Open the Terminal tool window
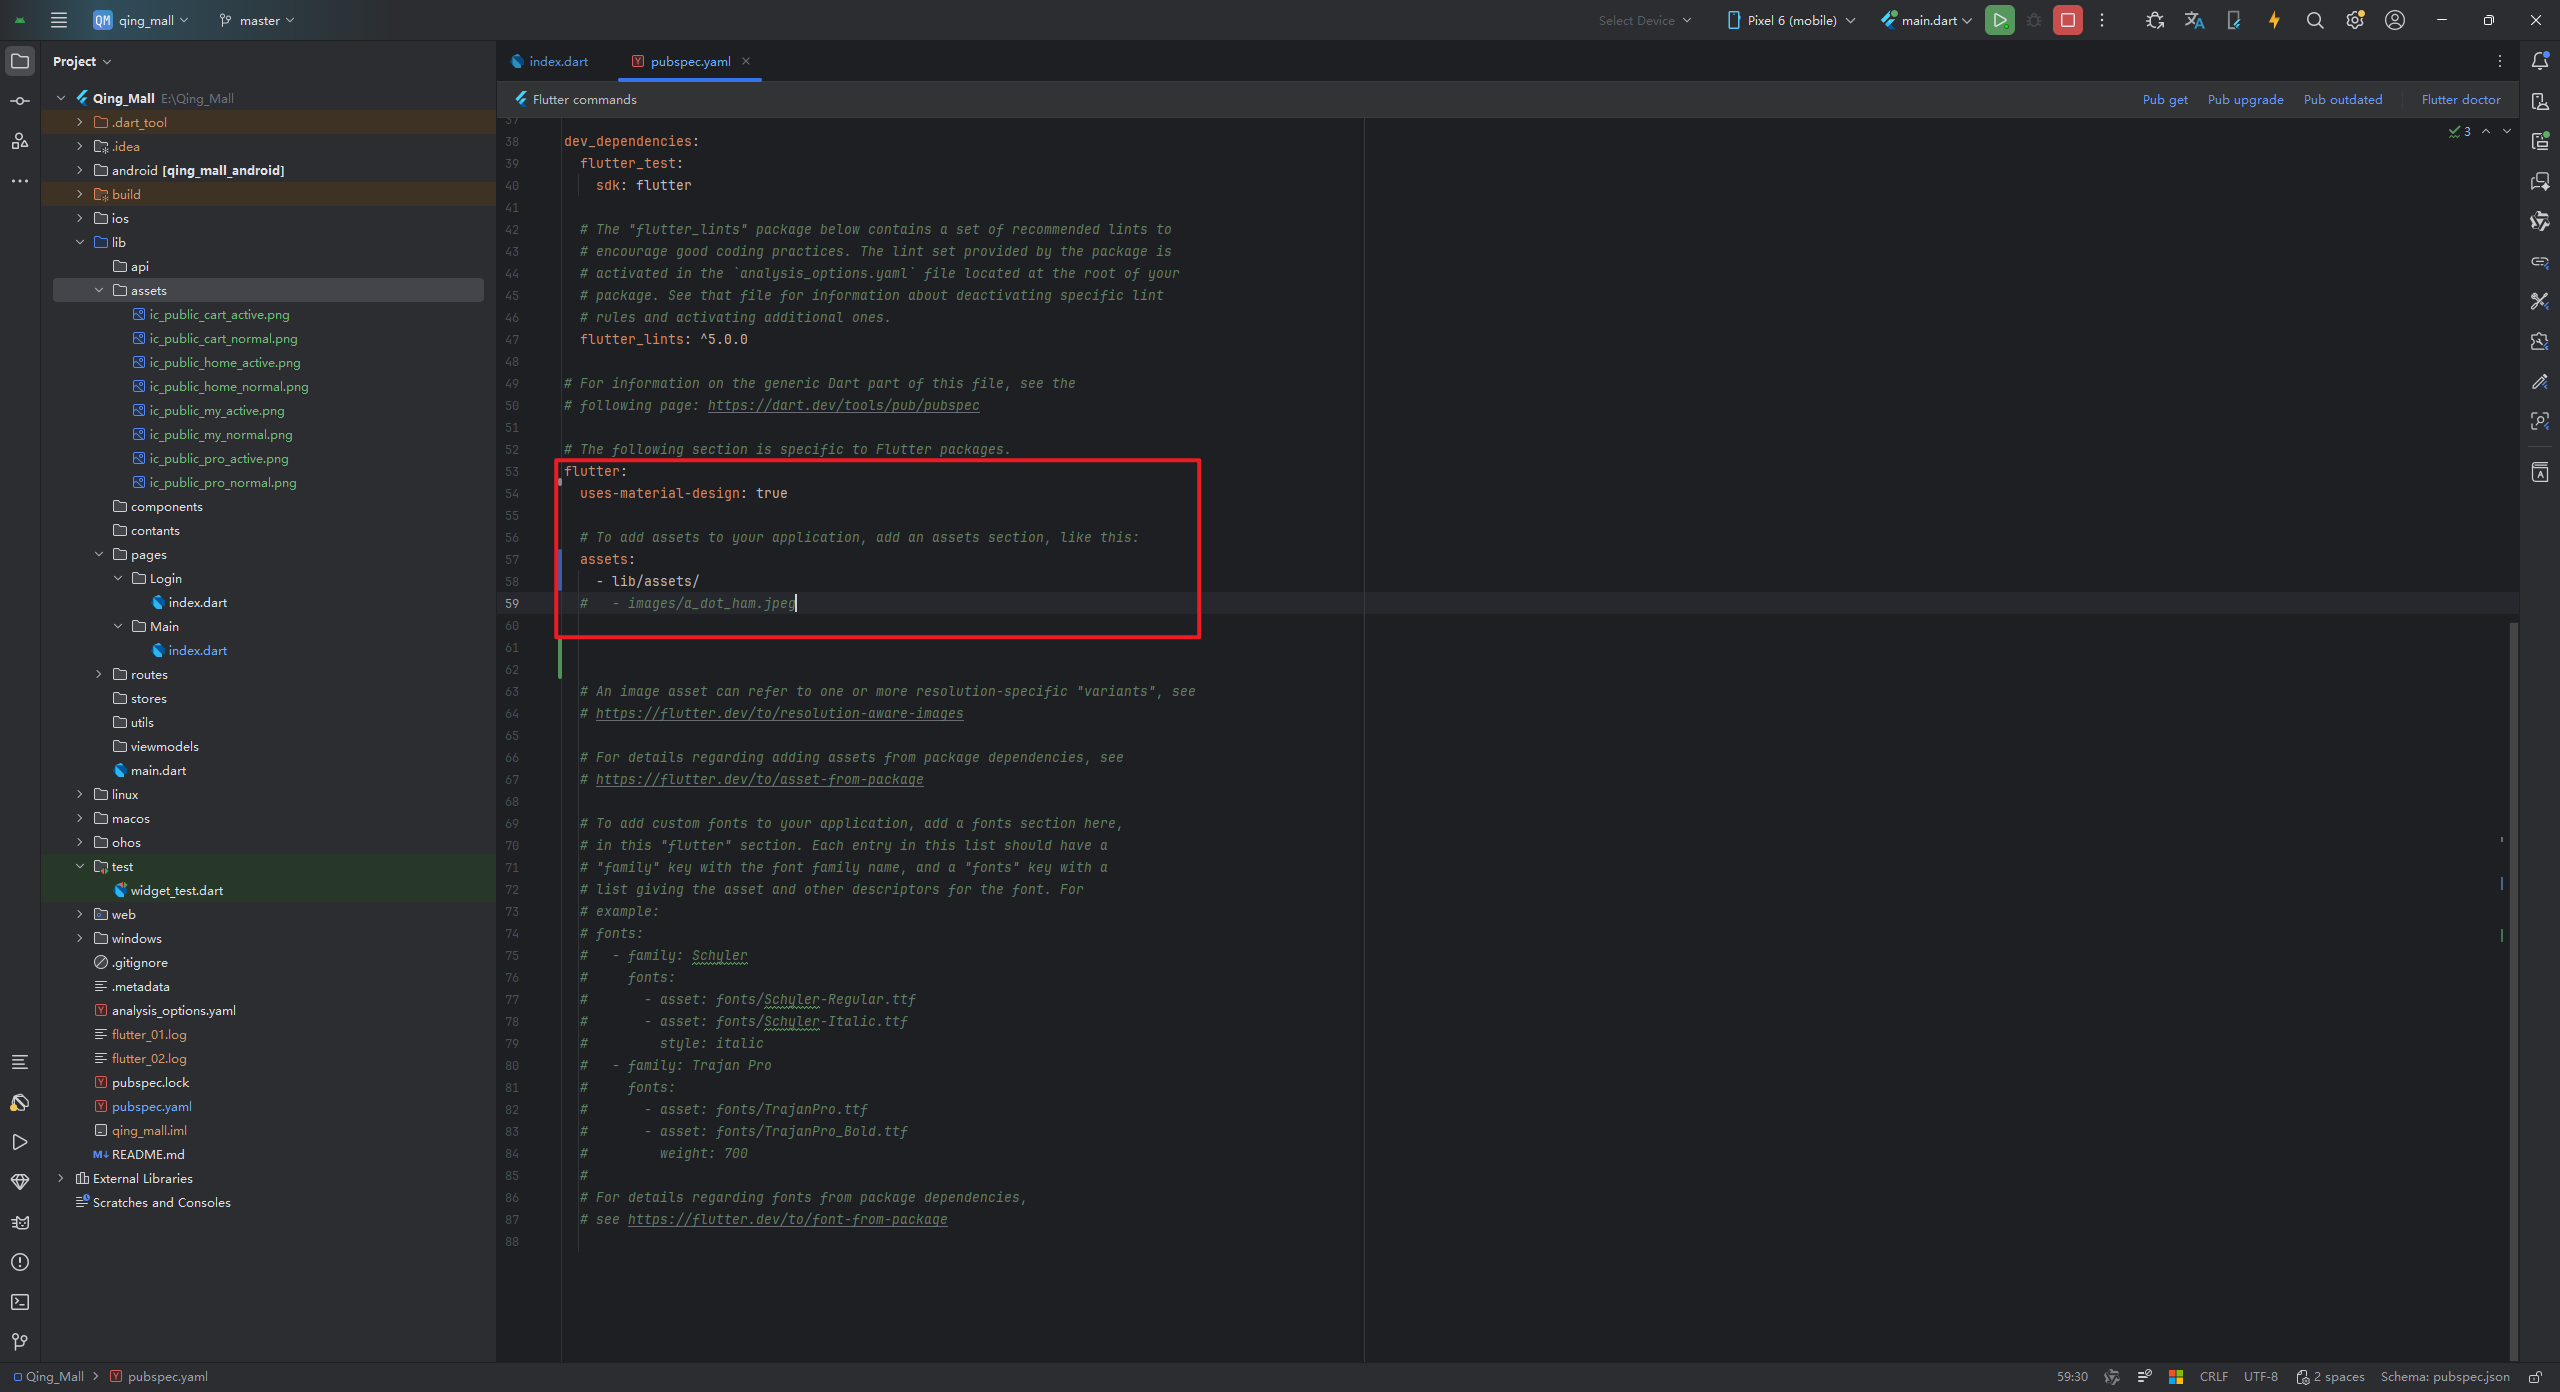2560x1392 pixels. click(x=19, y=1302)
